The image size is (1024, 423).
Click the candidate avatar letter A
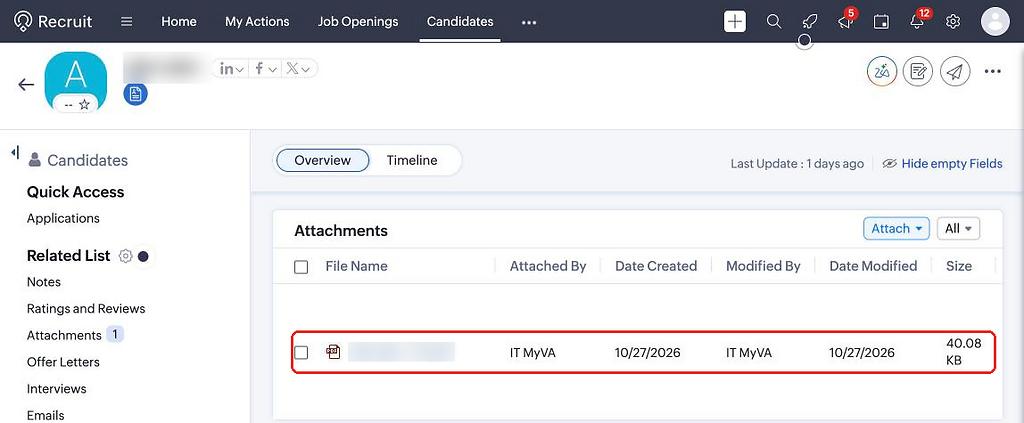[x=76, y=76]
